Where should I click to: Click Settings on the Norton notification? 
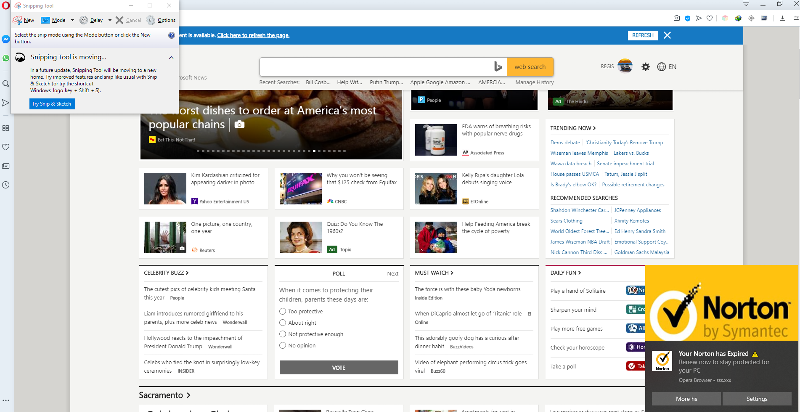pyautogui.click(x=757, y=399)
